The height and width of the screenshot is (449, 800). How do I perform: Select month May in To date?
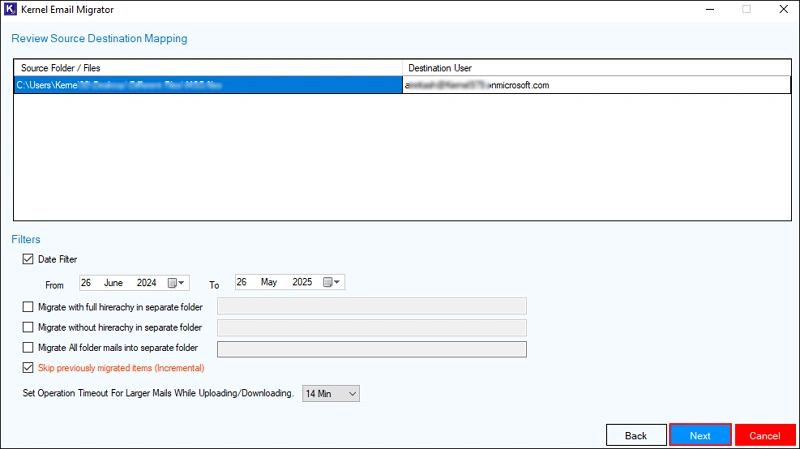click(x=269, y=282)
